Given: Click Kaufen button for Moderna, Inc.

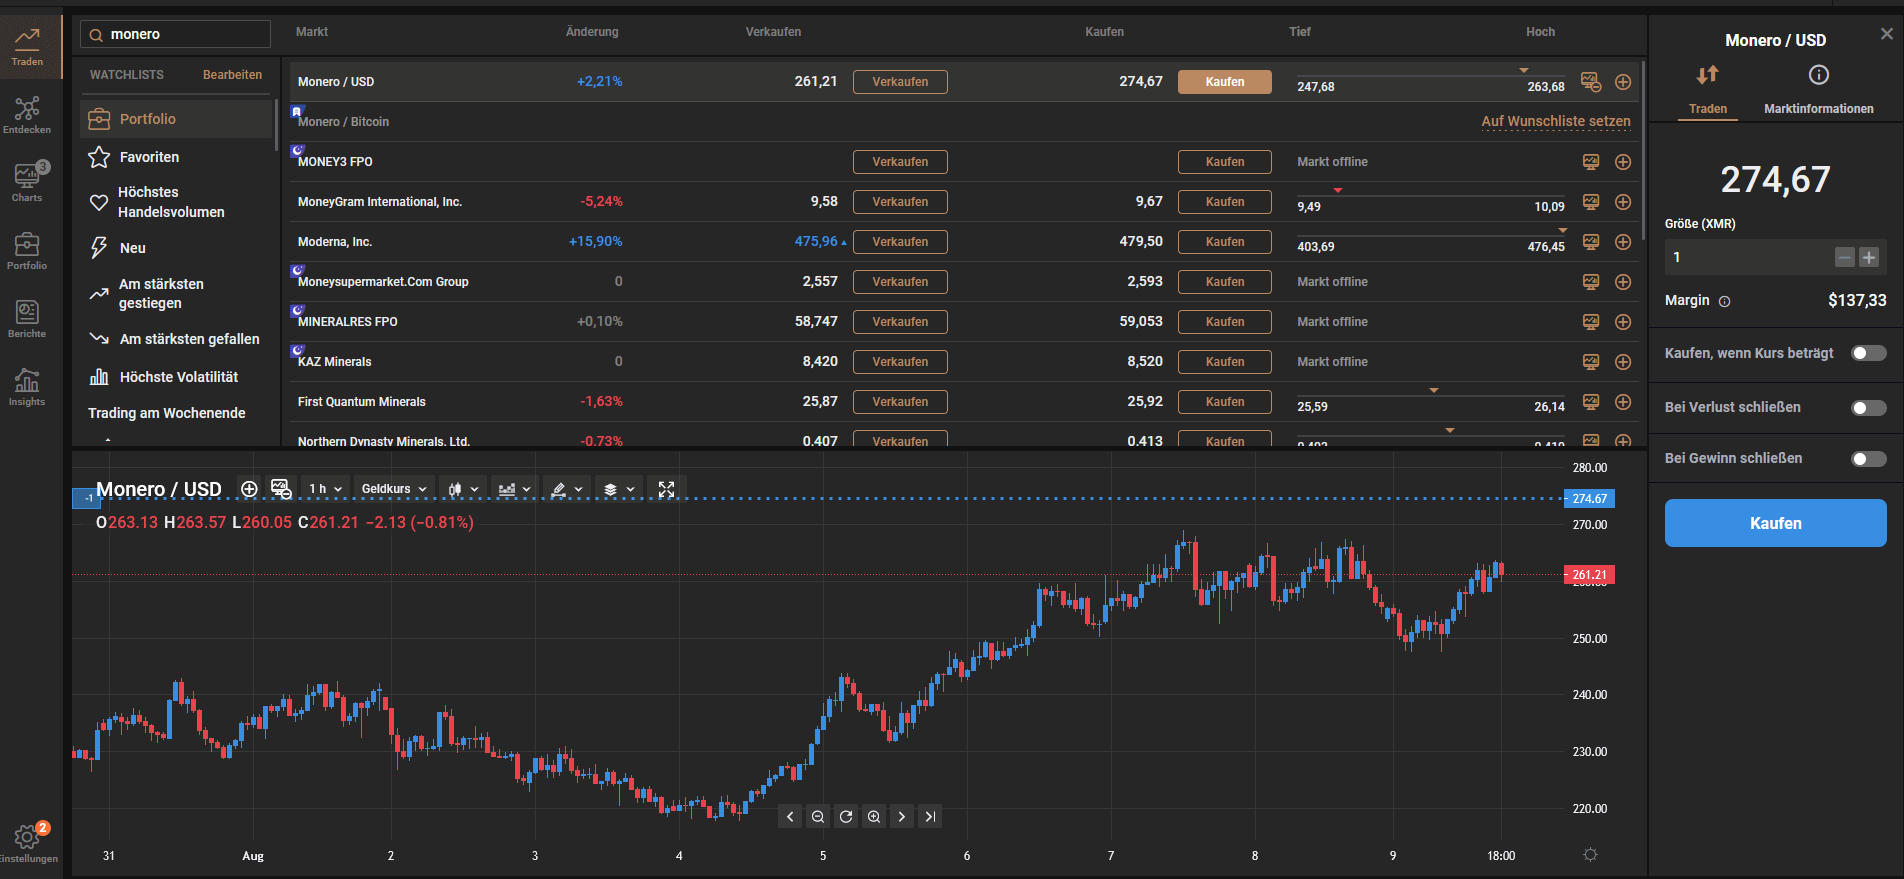Looking at the screenshot, I should click(1225, 242).
